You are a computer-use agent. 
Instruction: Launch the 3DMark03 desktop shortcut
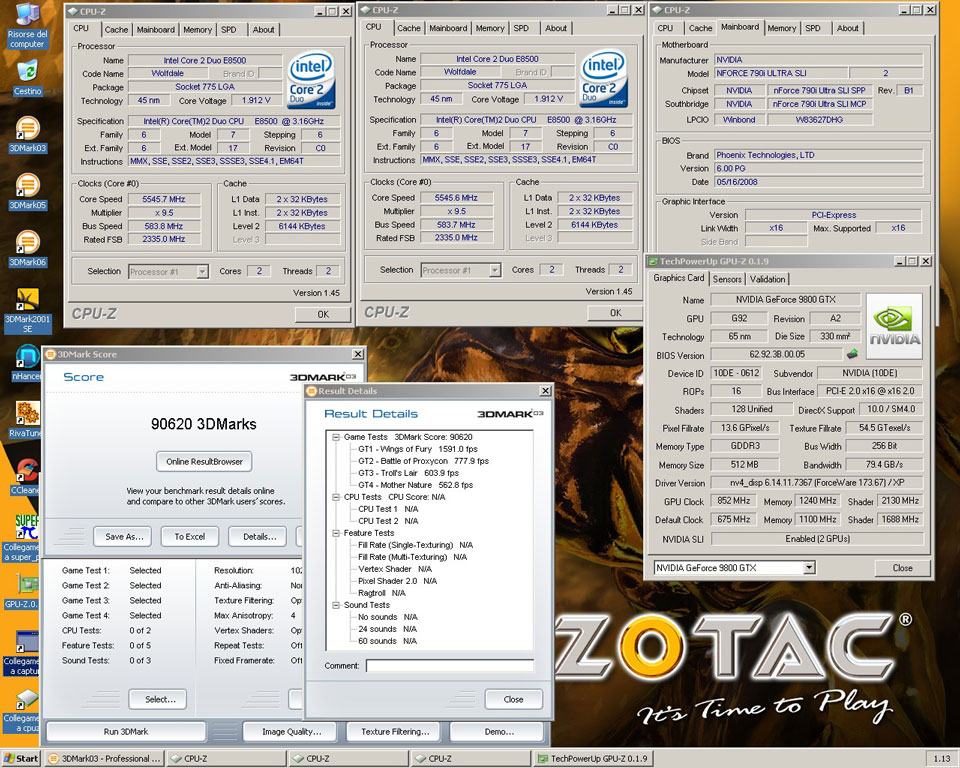[28, 134]
